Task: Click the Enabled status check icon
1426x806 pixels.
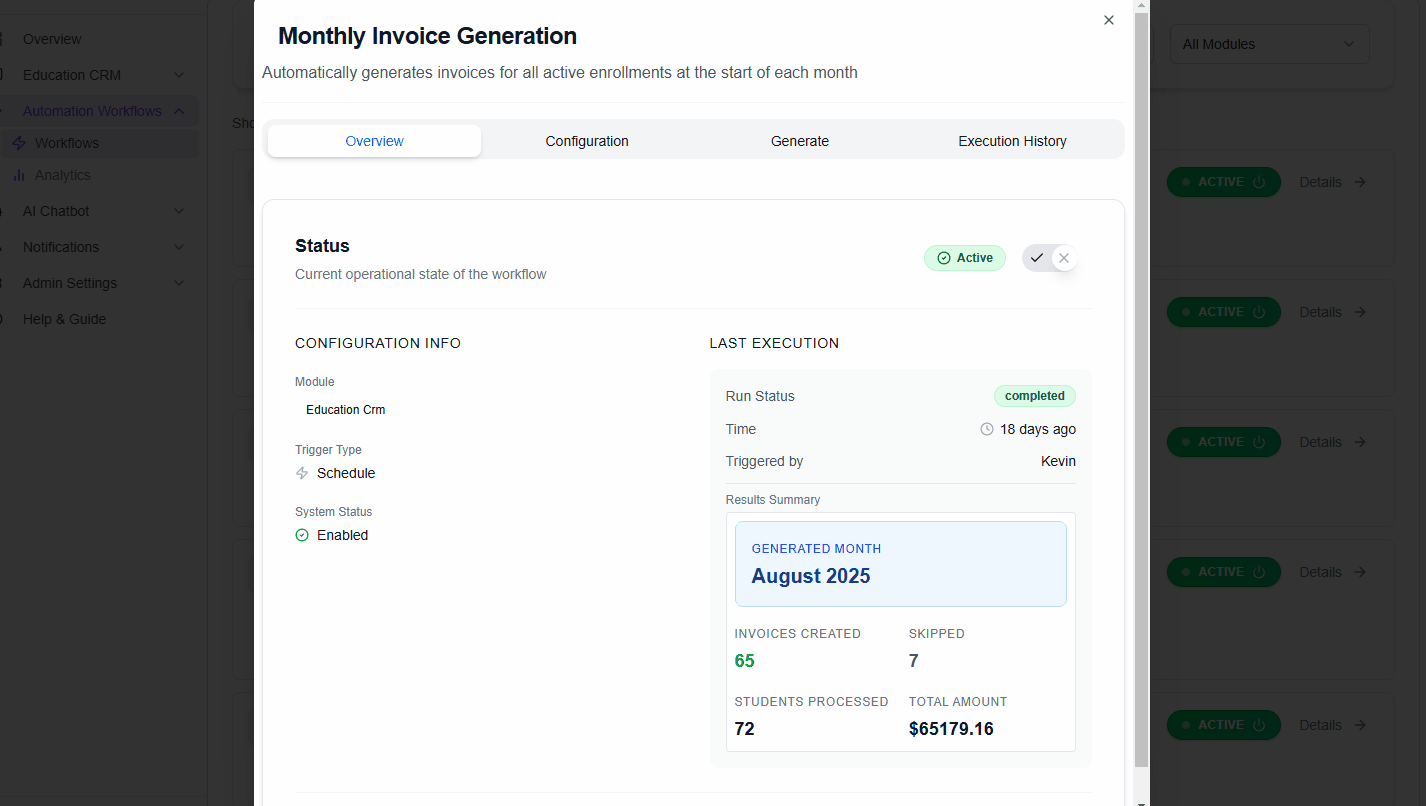Action: [x=302, y=535]
